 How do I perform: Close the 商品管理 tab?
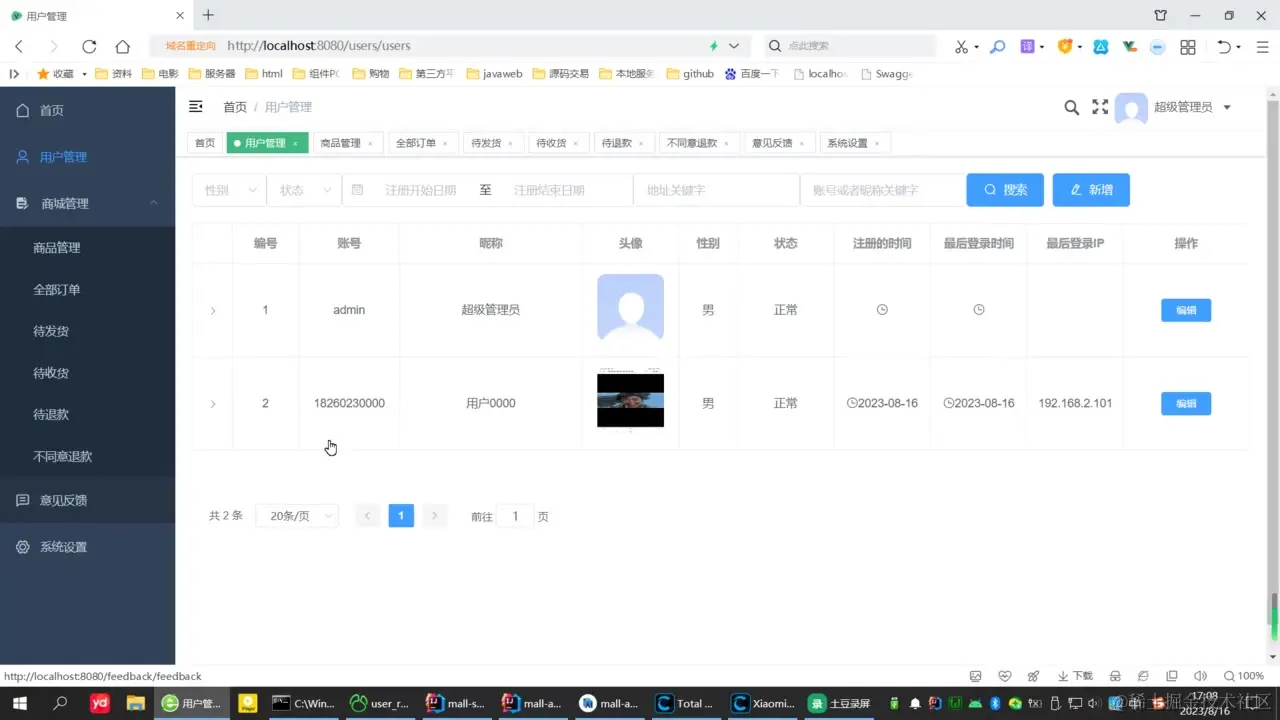[x=370, y=144]
